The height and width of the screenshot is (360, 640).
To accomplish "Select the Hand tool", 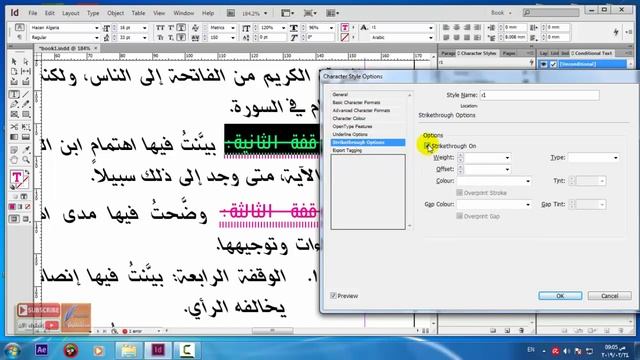I will coord(14,160).
